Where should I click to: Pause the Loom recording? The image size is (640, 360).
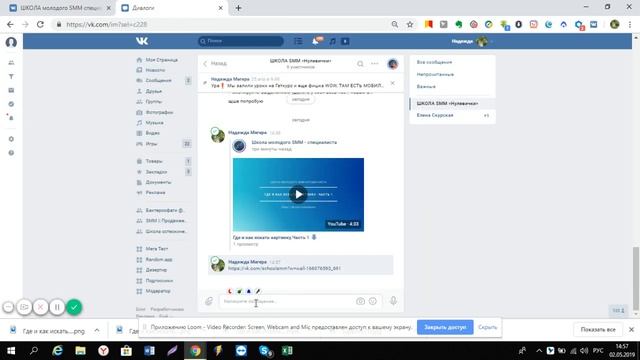(x=57, y=307)
